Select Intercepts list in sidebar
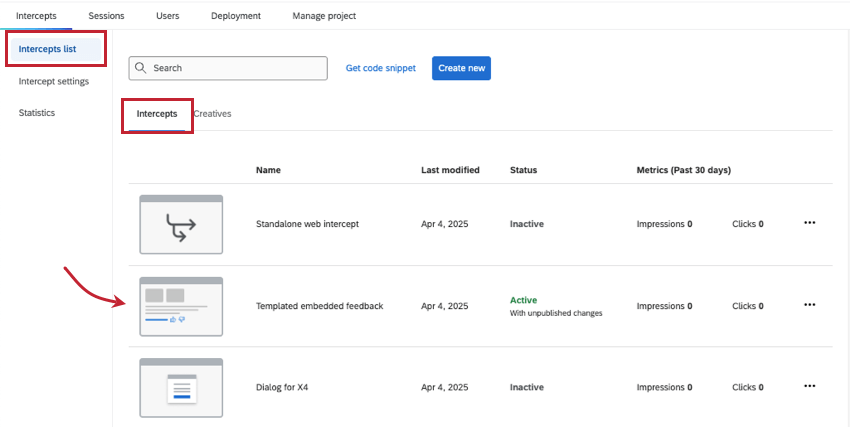Viewport: 850px width, 427px height. coord(47,49)
